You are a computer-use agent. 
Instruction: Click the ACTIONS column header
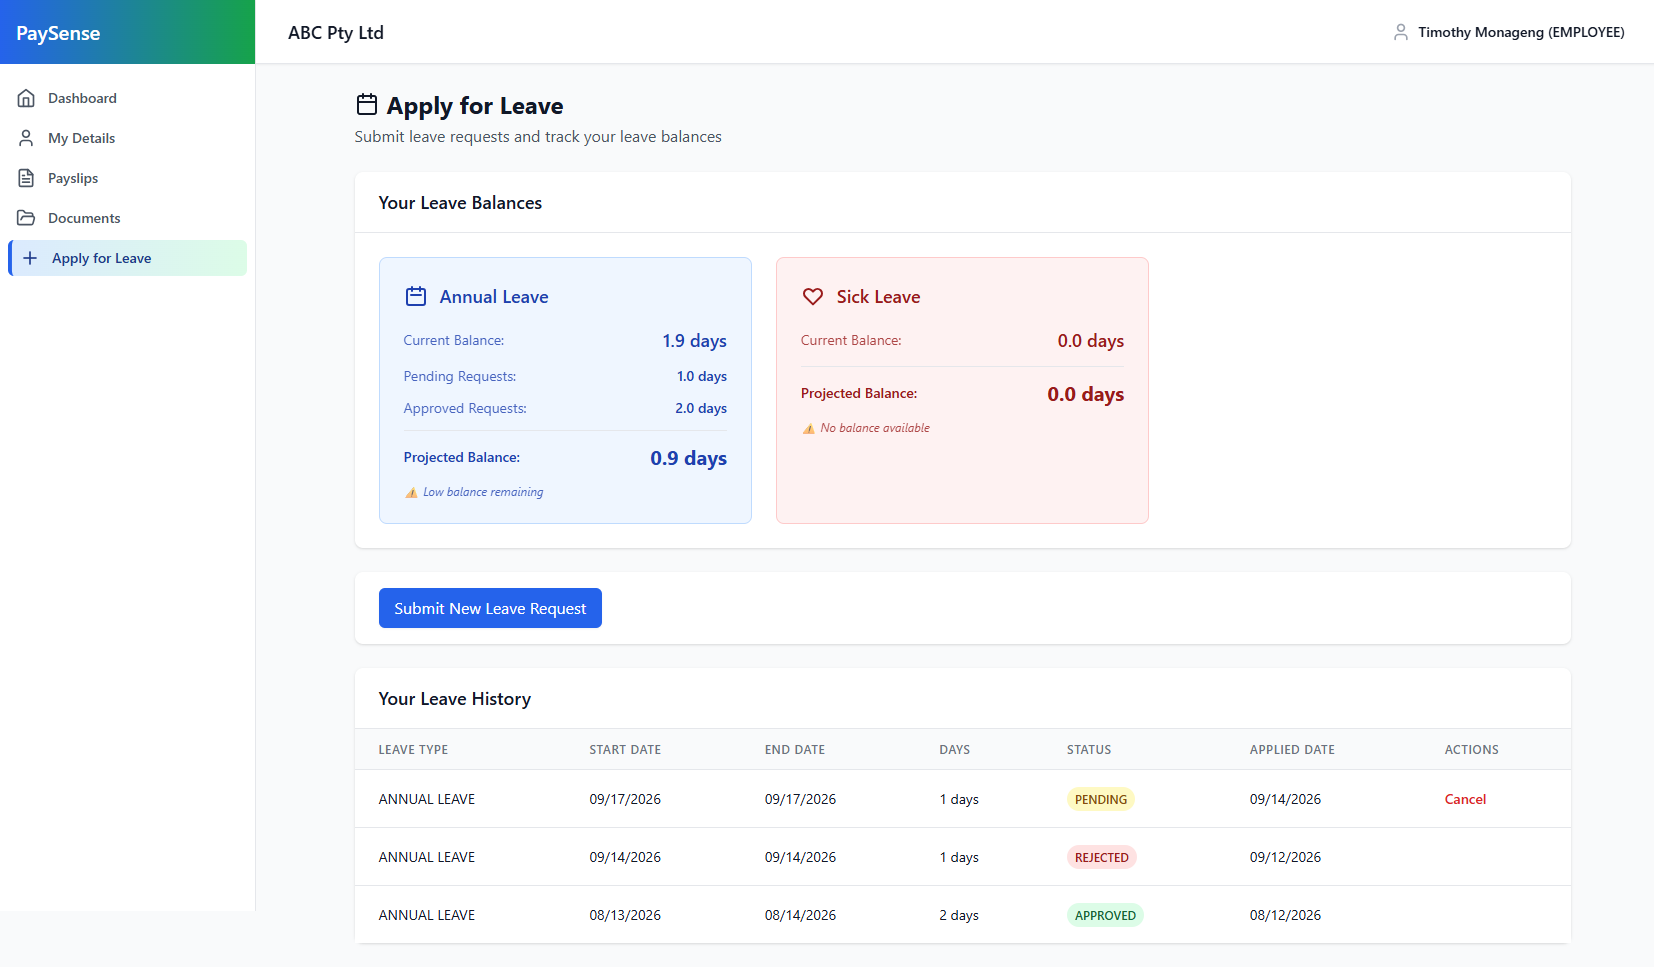point(1471,749)
